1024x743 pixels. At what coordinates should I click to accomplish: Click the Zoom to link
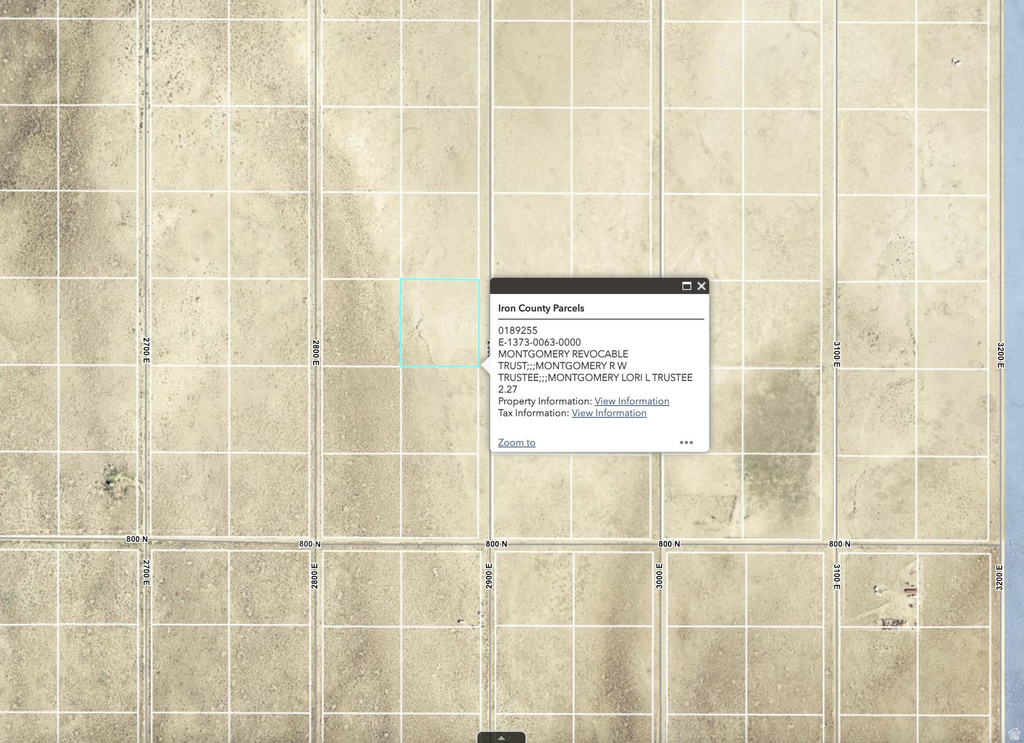(516, 441)
